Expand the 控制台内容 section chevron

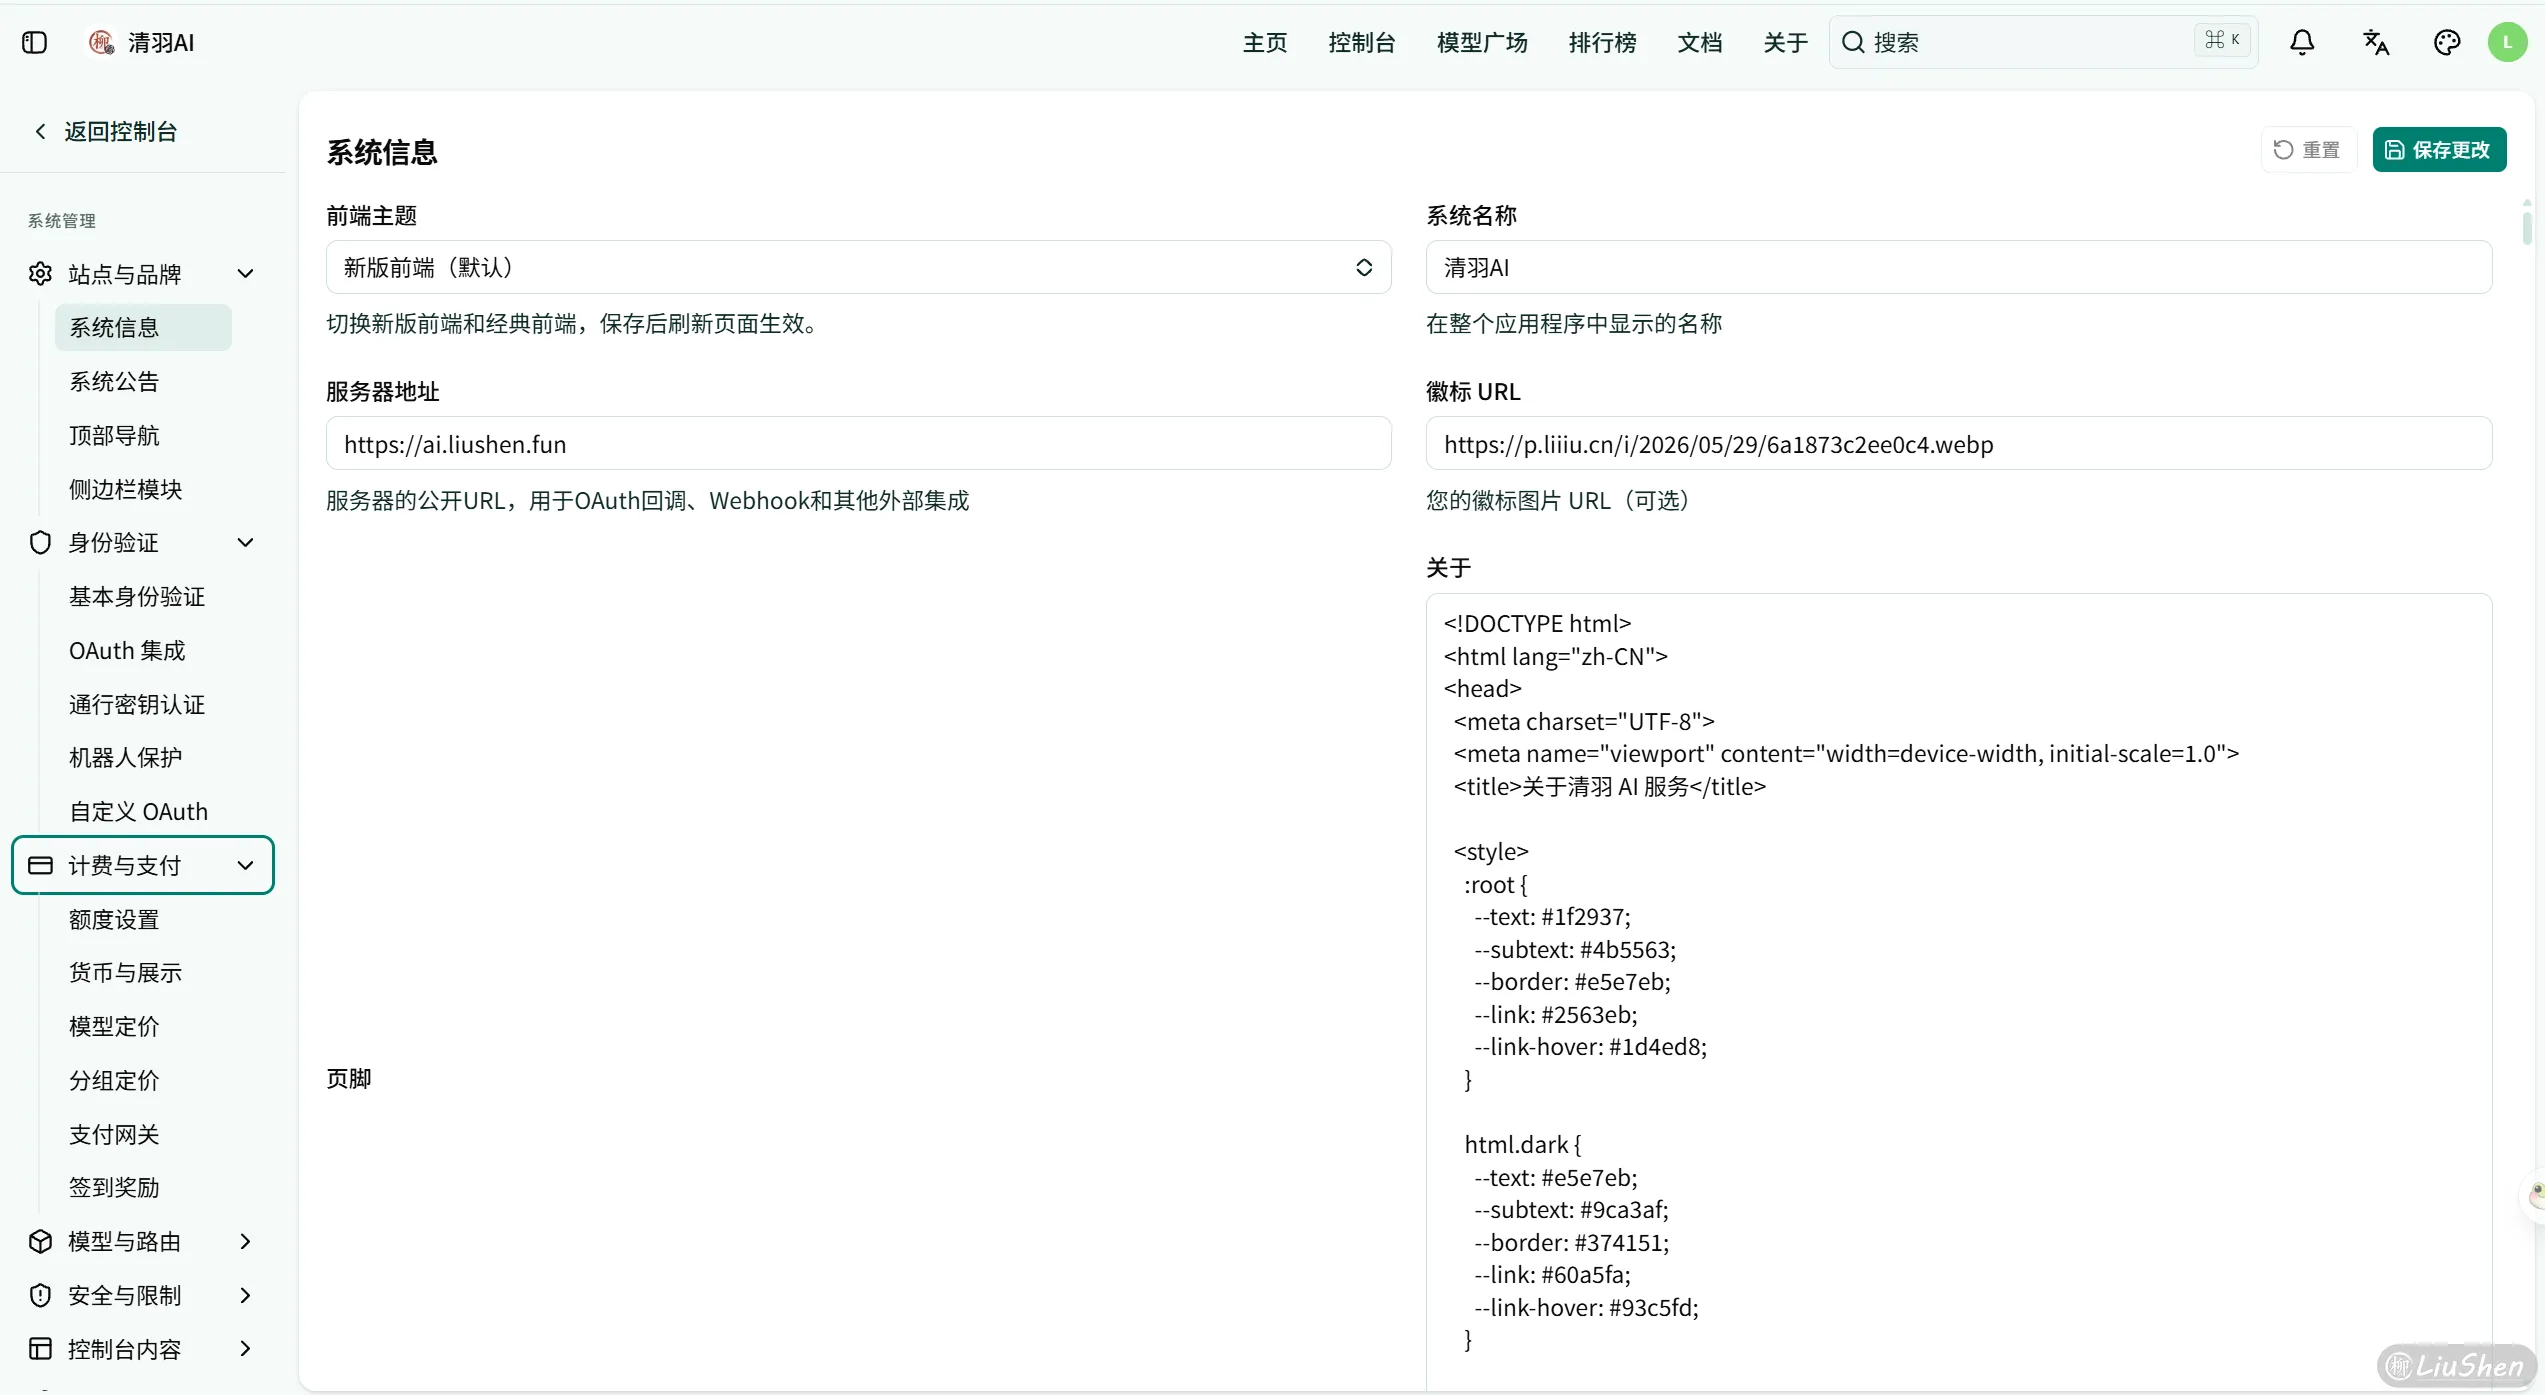(245, 1349)
